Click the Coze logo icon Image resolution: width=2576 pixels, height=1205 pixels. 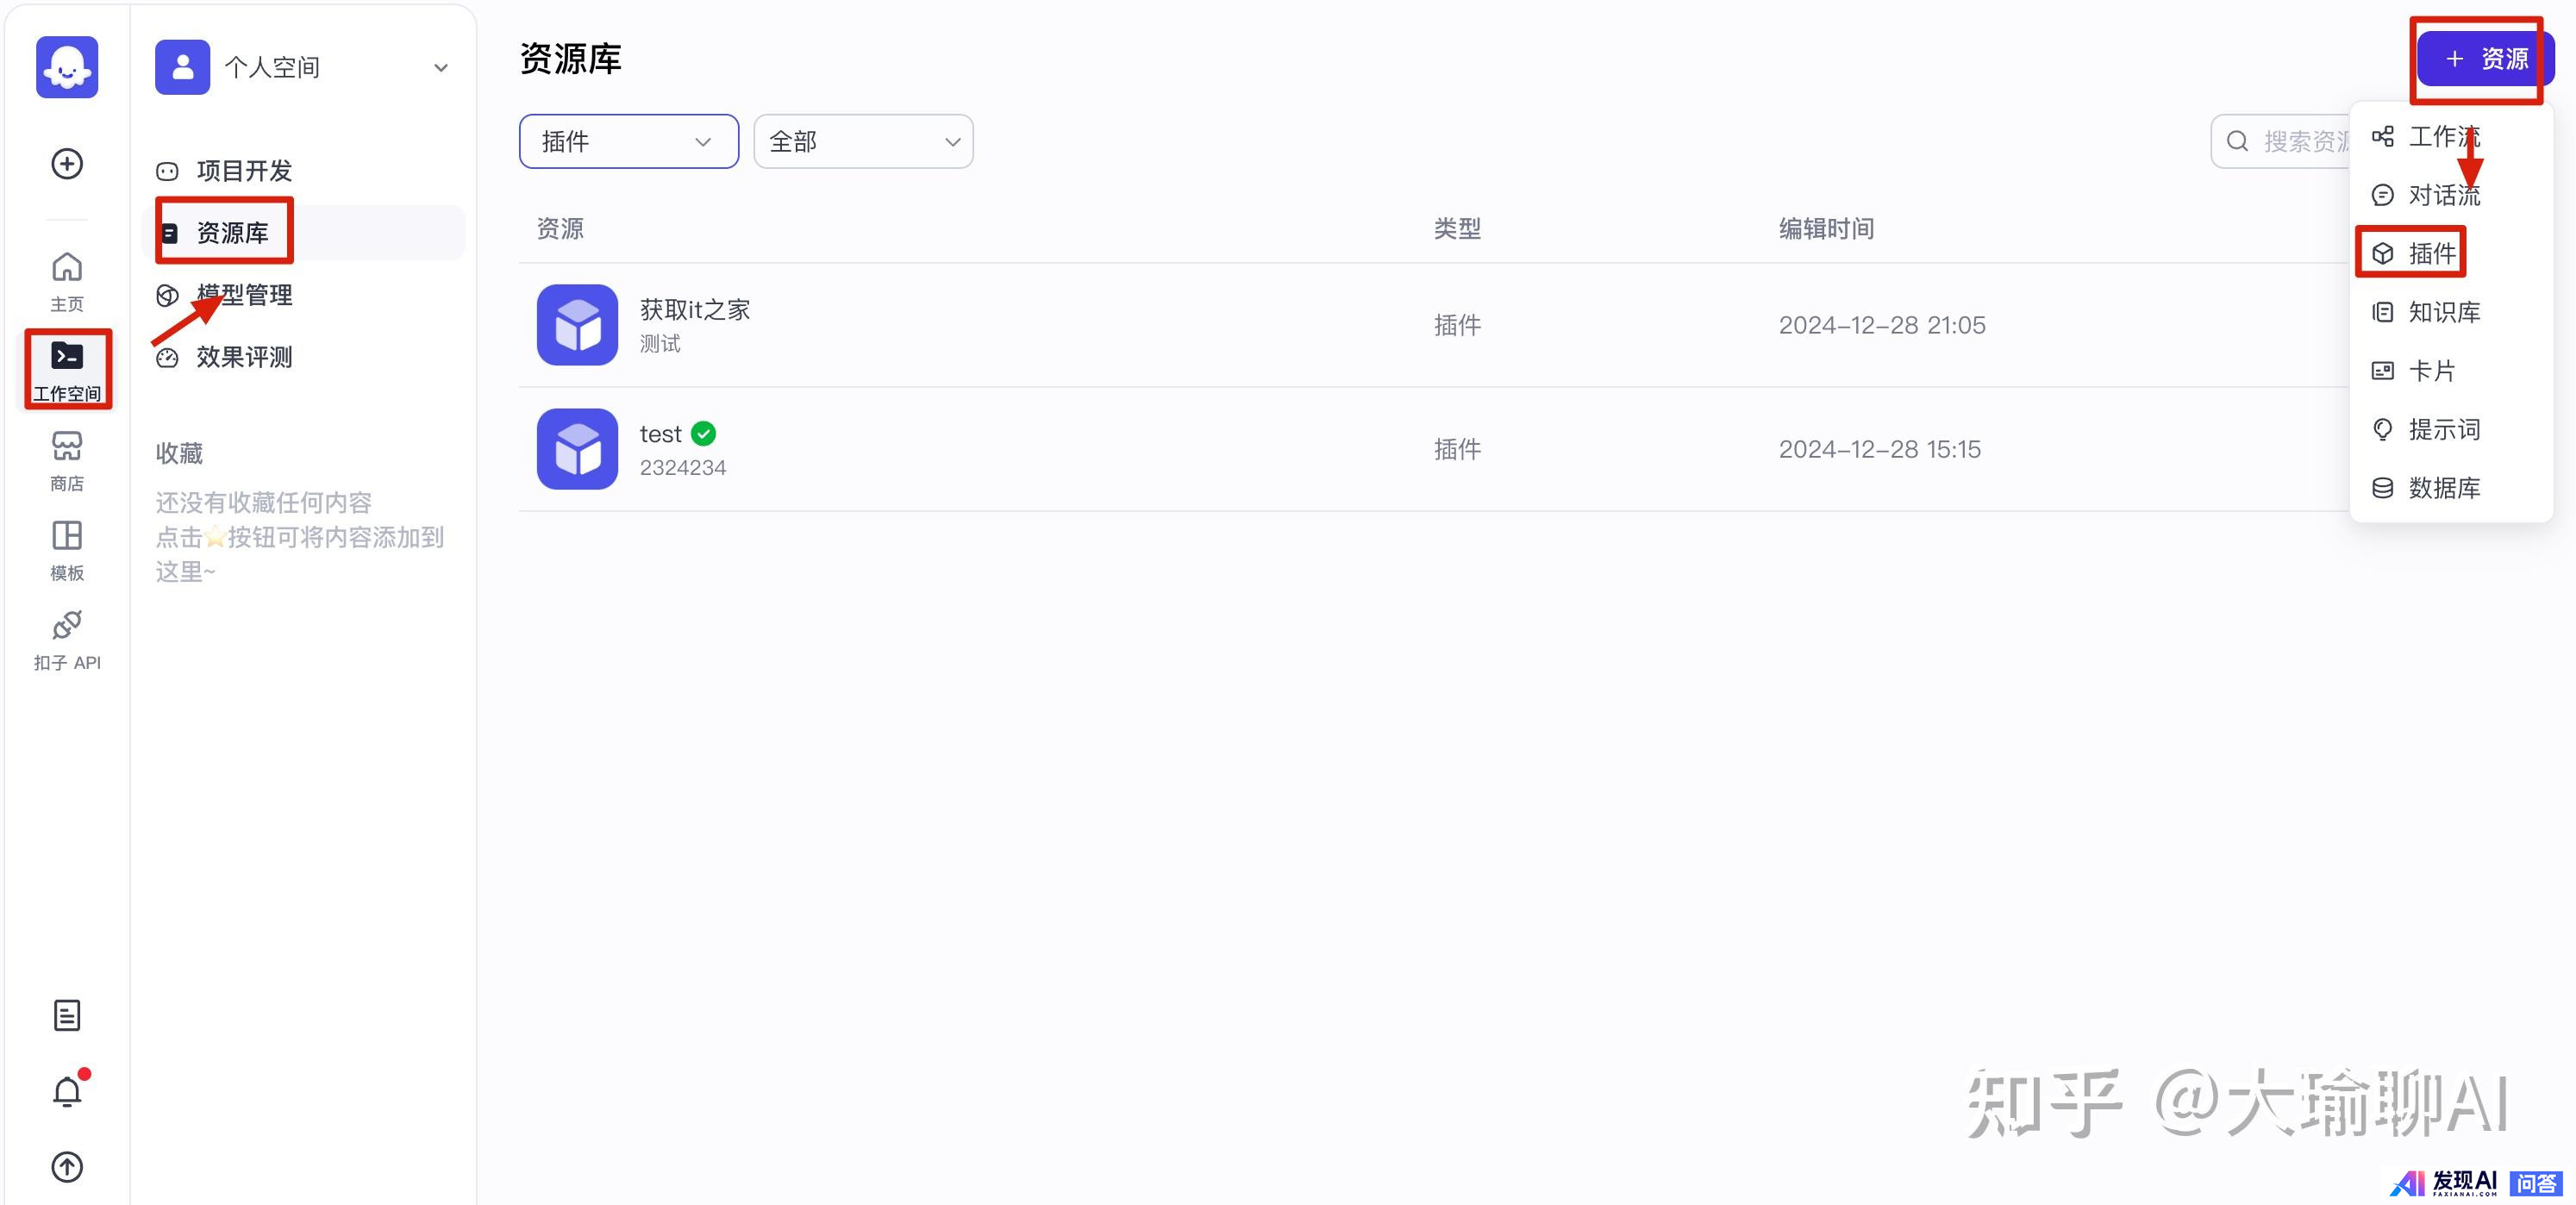click(67, 66)
